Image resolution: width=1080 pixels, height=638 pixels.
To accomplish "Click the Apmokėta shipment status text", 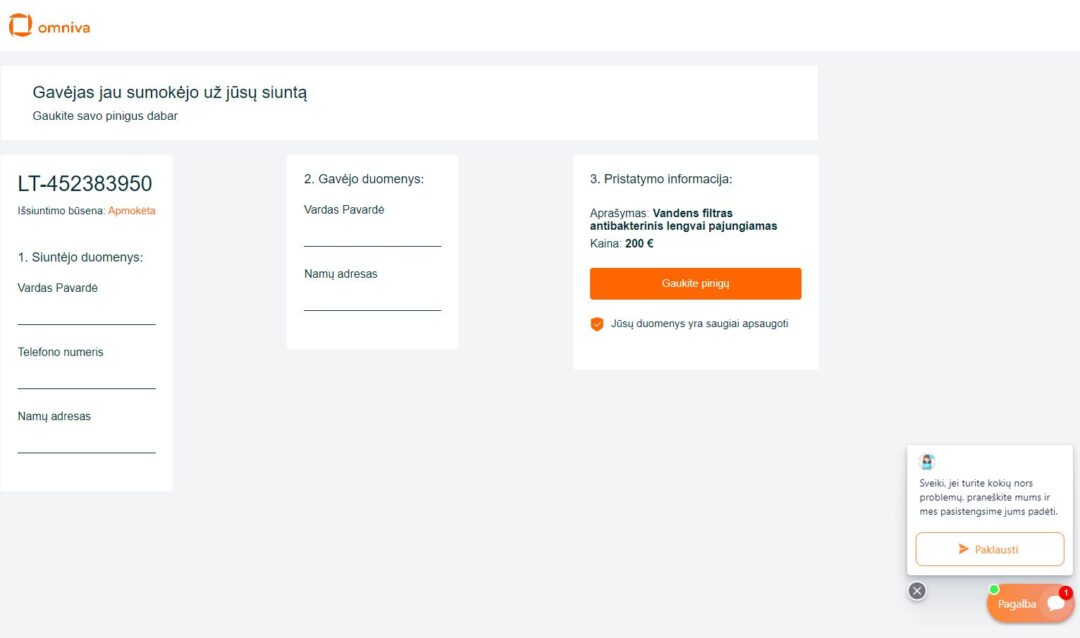I will point(132,211).
